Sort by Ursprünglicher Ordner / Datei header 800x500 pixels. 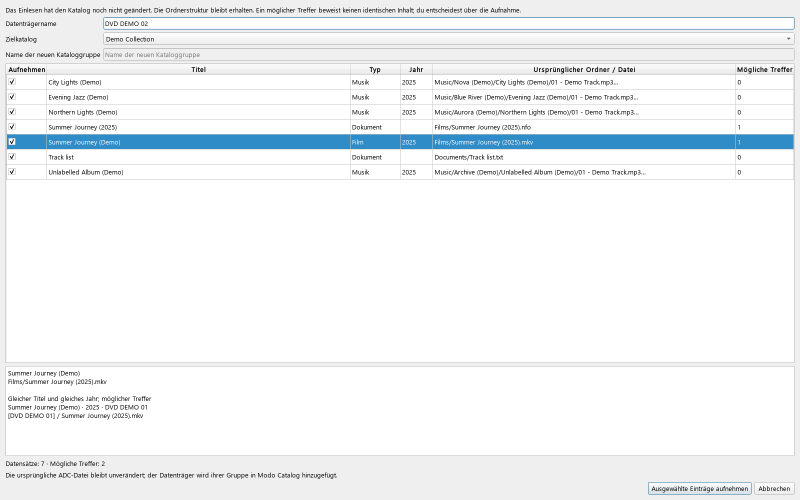[584, 69]
